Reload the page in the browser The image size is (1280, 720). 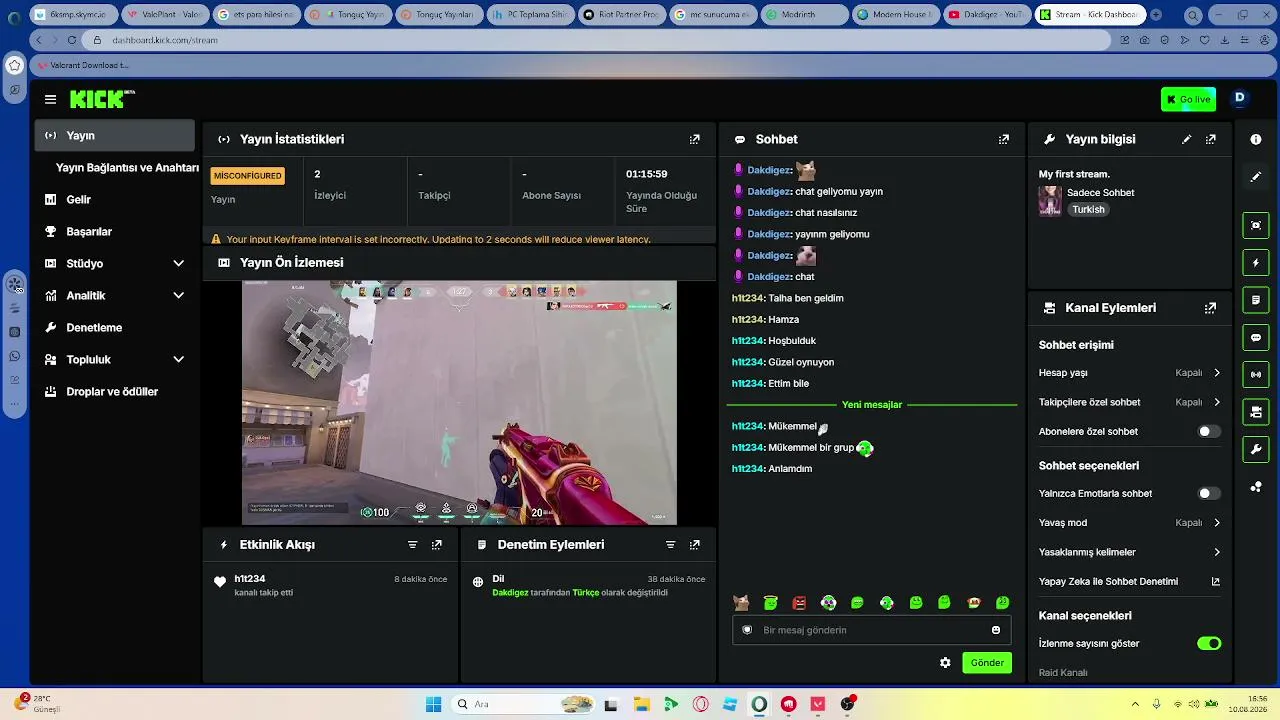(x=72, y=40)
